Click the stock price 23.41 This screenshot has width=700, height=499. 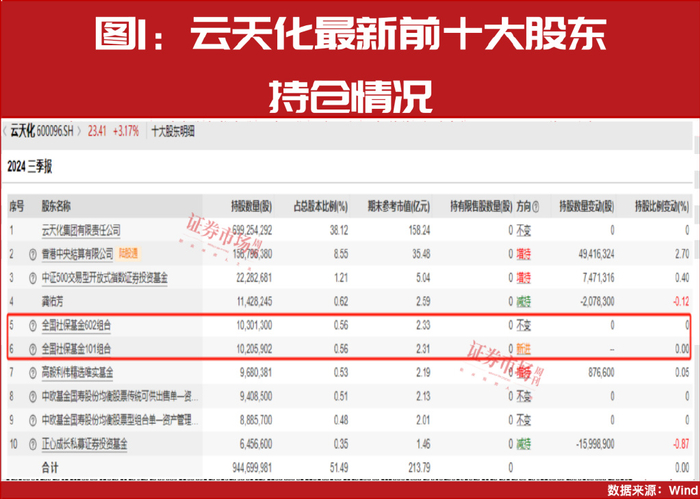pos(97,132)
